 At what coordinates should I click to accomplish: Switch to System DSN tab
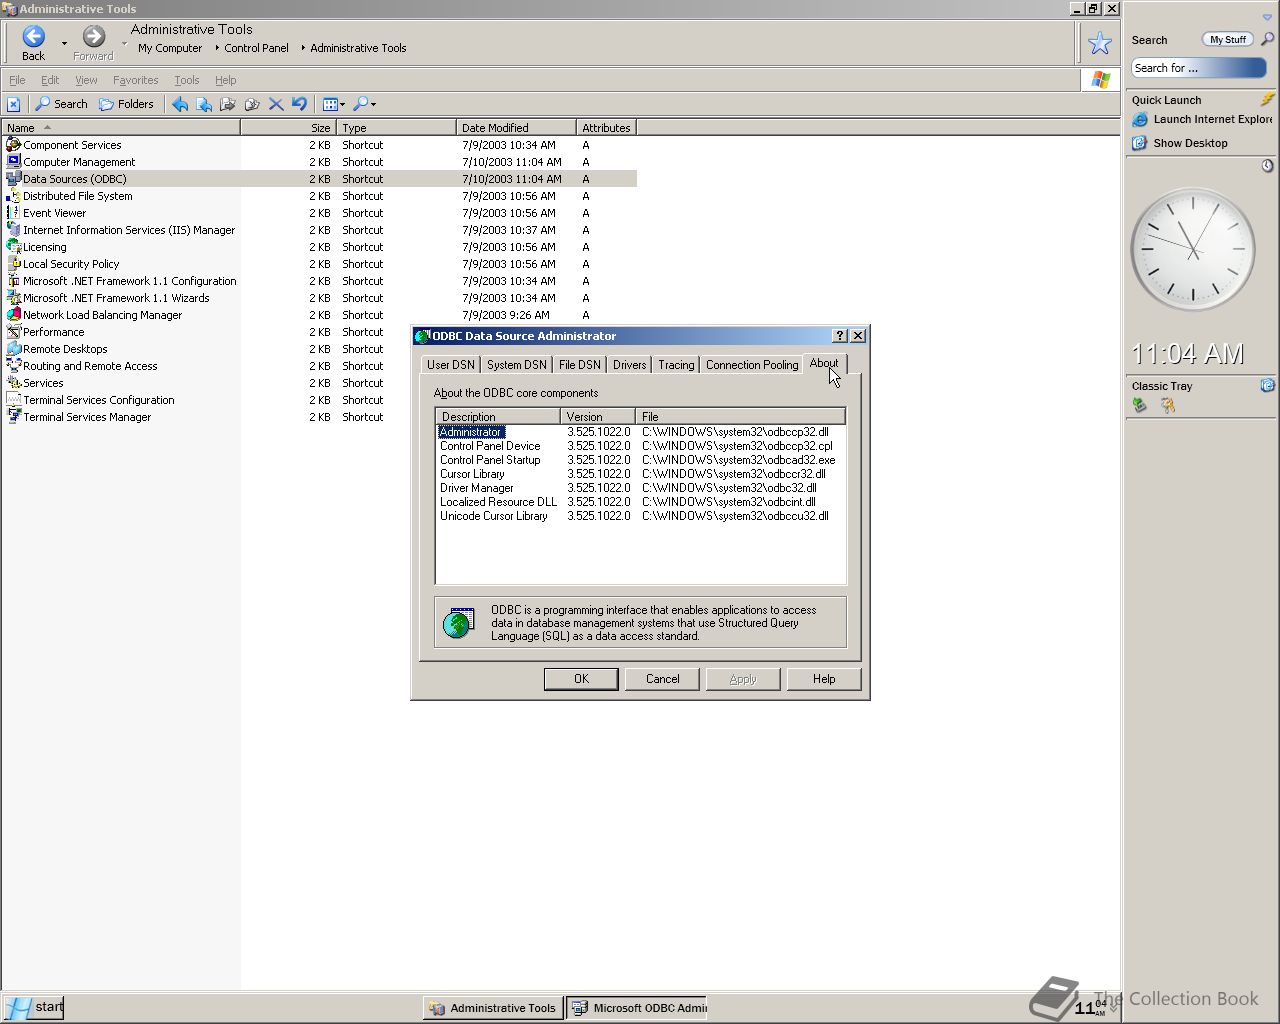[517, 365]
